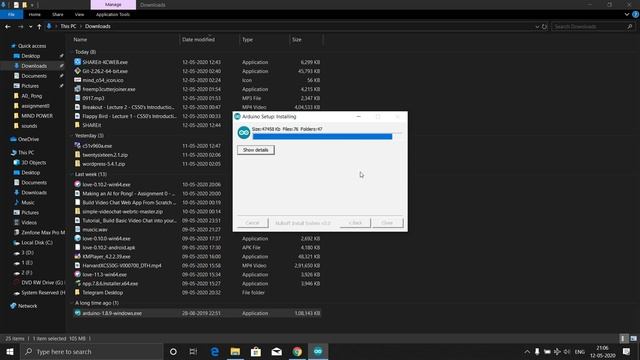Open Quick access in the sidebar
Screen dimensions: 640x360
(x=32, y=46)
